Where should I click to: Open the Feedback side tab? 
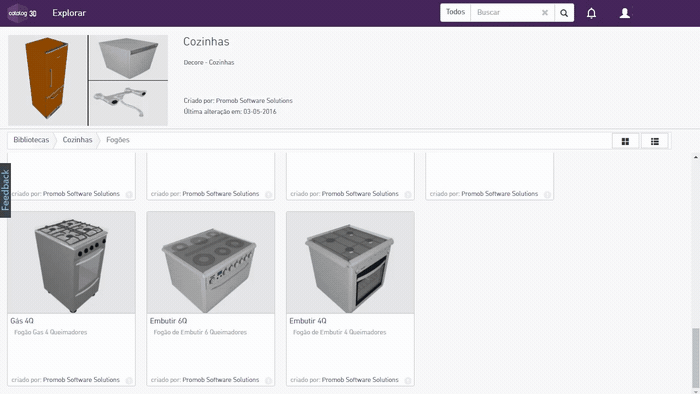[5, 190]
